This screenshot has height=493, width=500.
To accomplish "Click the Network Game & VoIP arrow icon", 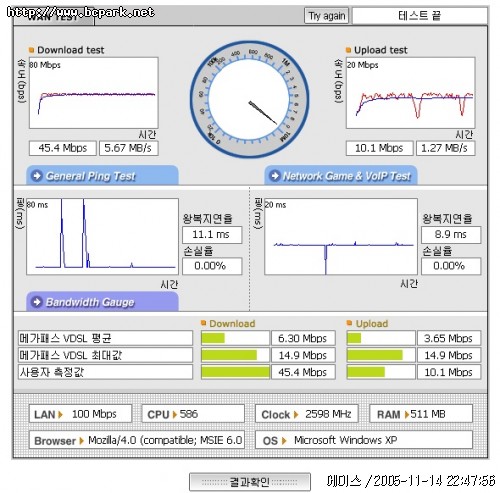I will [275, 175].
